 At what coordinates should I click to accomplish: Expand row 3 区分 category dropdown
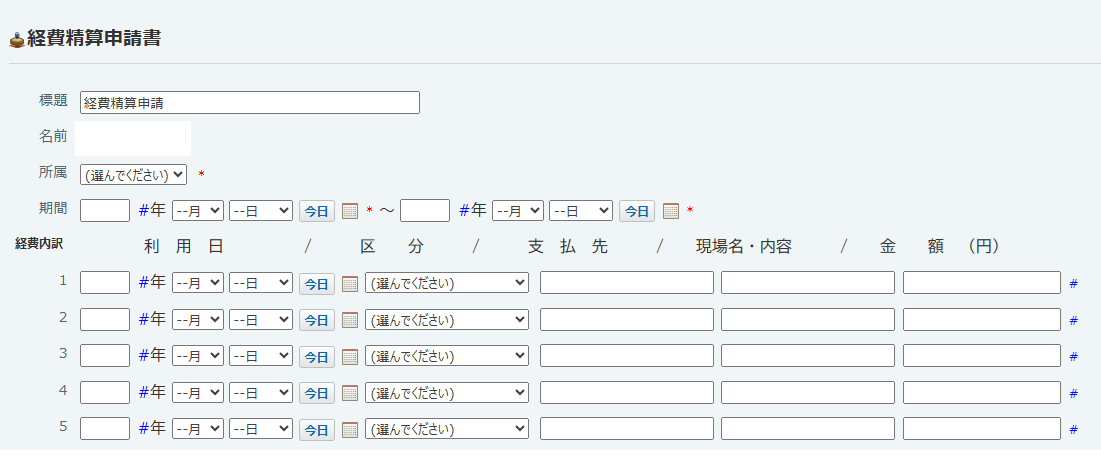click(446, 356)
